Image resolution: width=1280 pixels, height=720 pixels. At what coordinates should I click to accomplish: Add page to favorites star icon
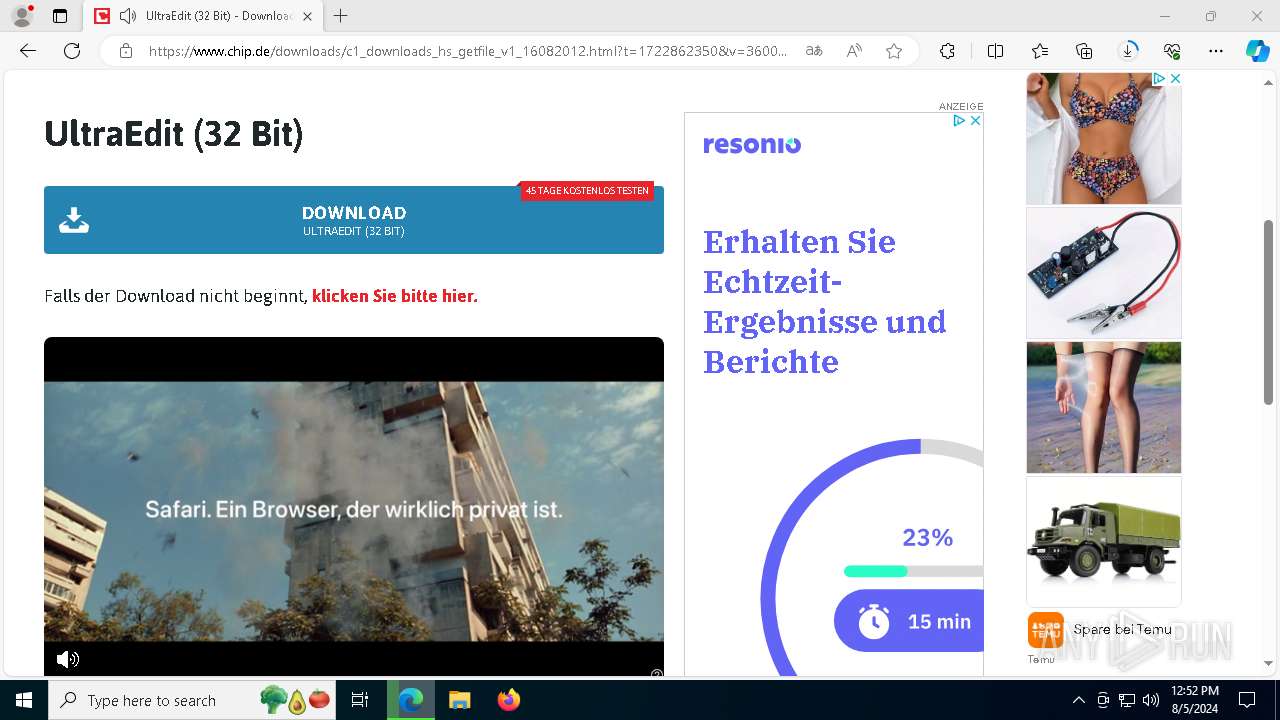[894, 51]
